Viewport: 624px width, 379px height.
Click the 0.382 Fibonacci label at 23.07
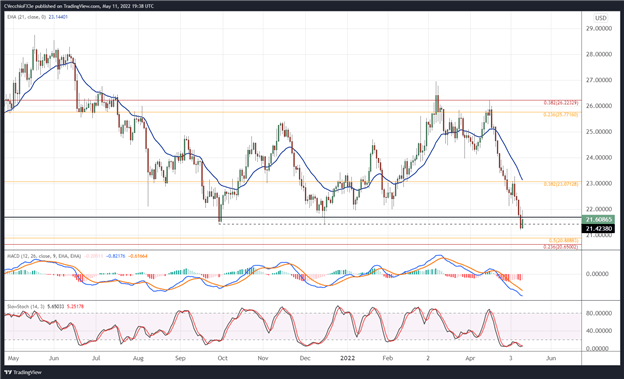coord(561,184)
